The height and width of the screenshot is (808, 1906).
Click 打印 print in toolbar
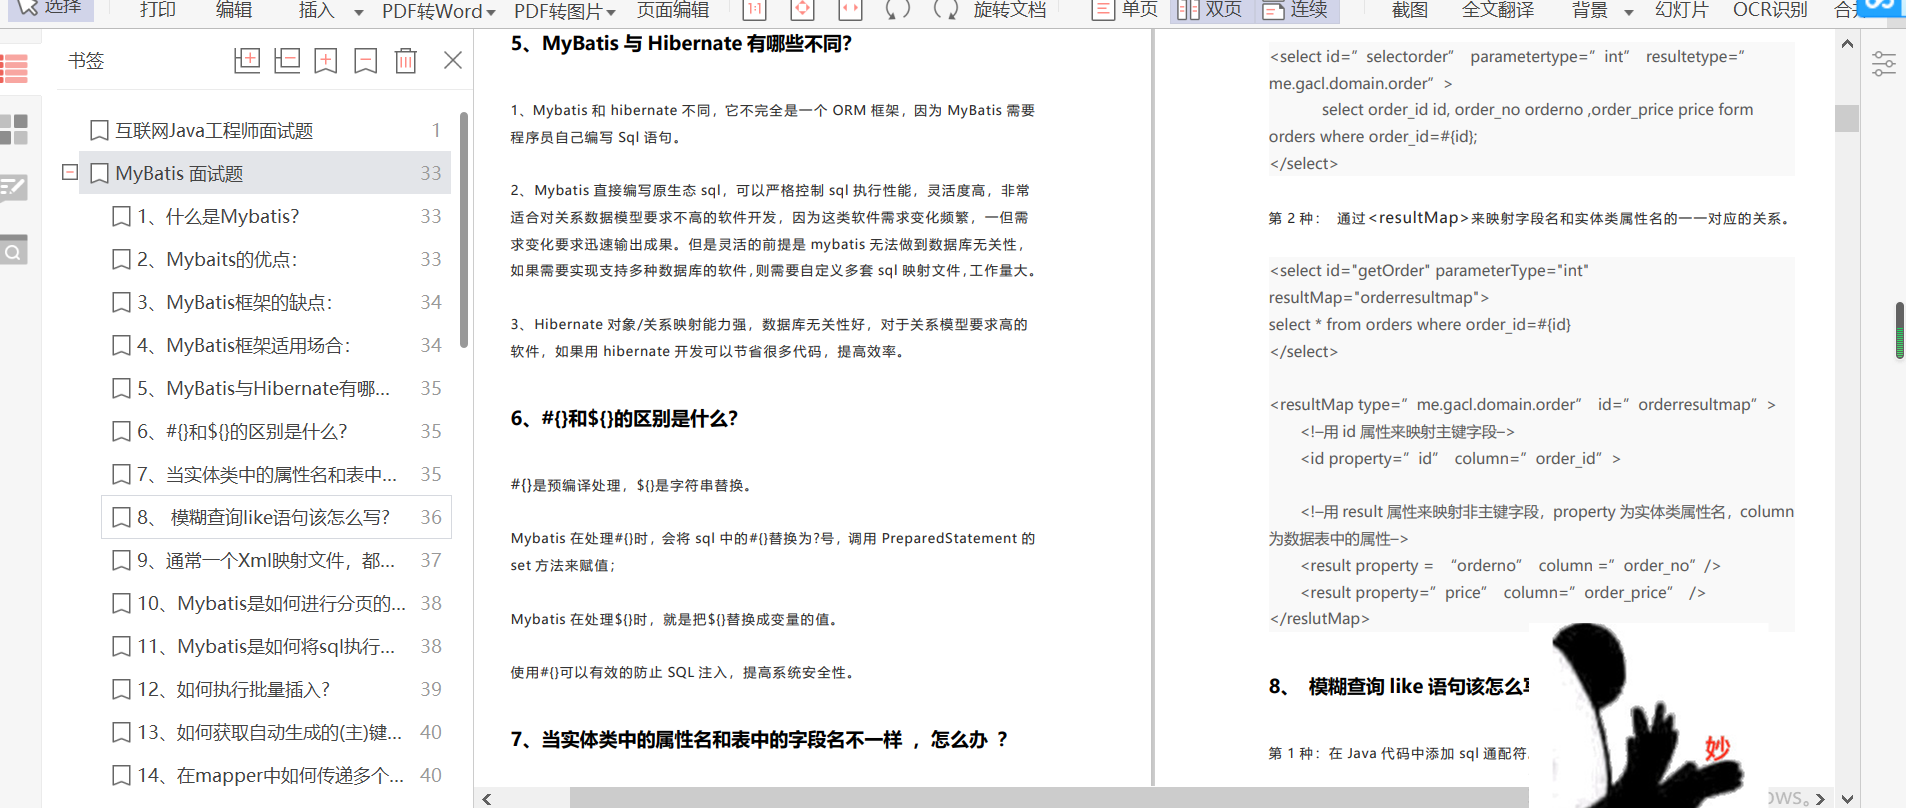click(x=158, y=10)
